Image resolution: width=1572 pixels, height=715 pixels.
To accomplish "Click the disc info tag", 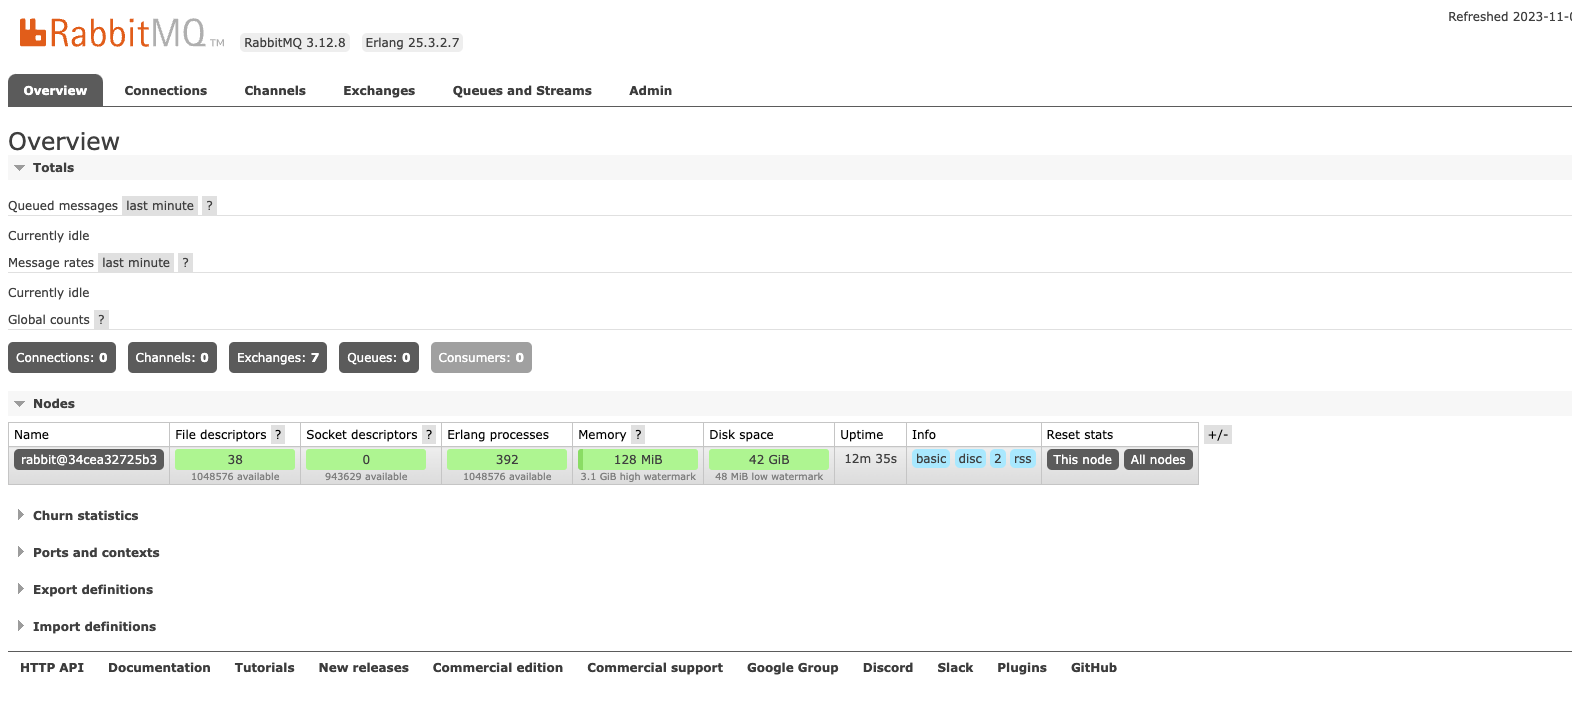I will (970, 459).
